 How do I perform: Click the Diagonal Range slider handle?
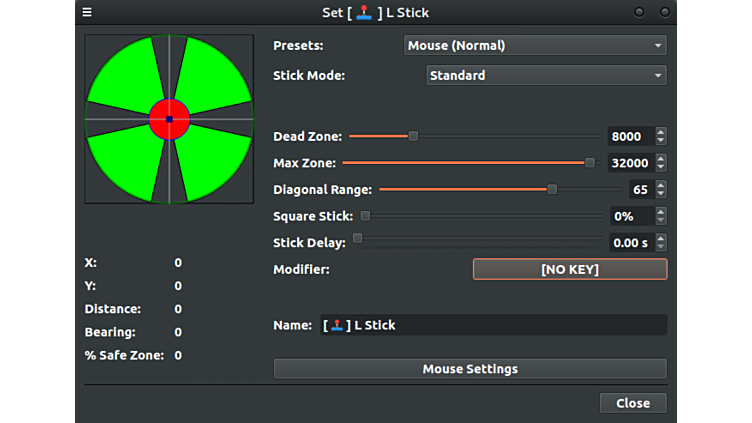[x=552, y=189]
